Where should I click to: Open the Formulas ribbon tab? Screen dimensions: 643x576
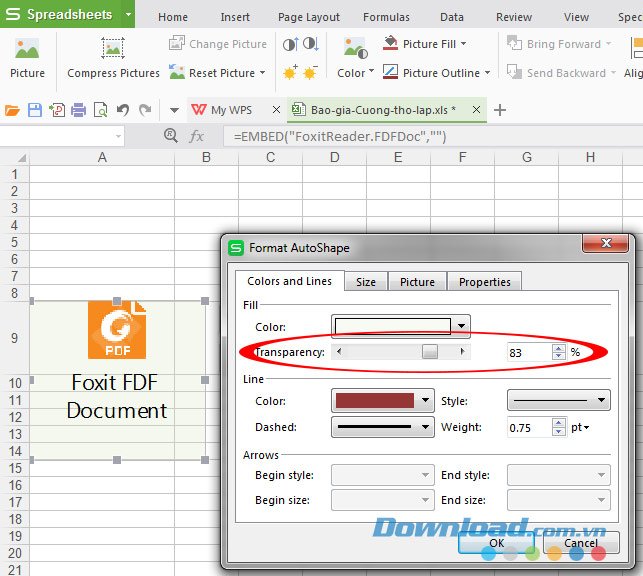386,17
